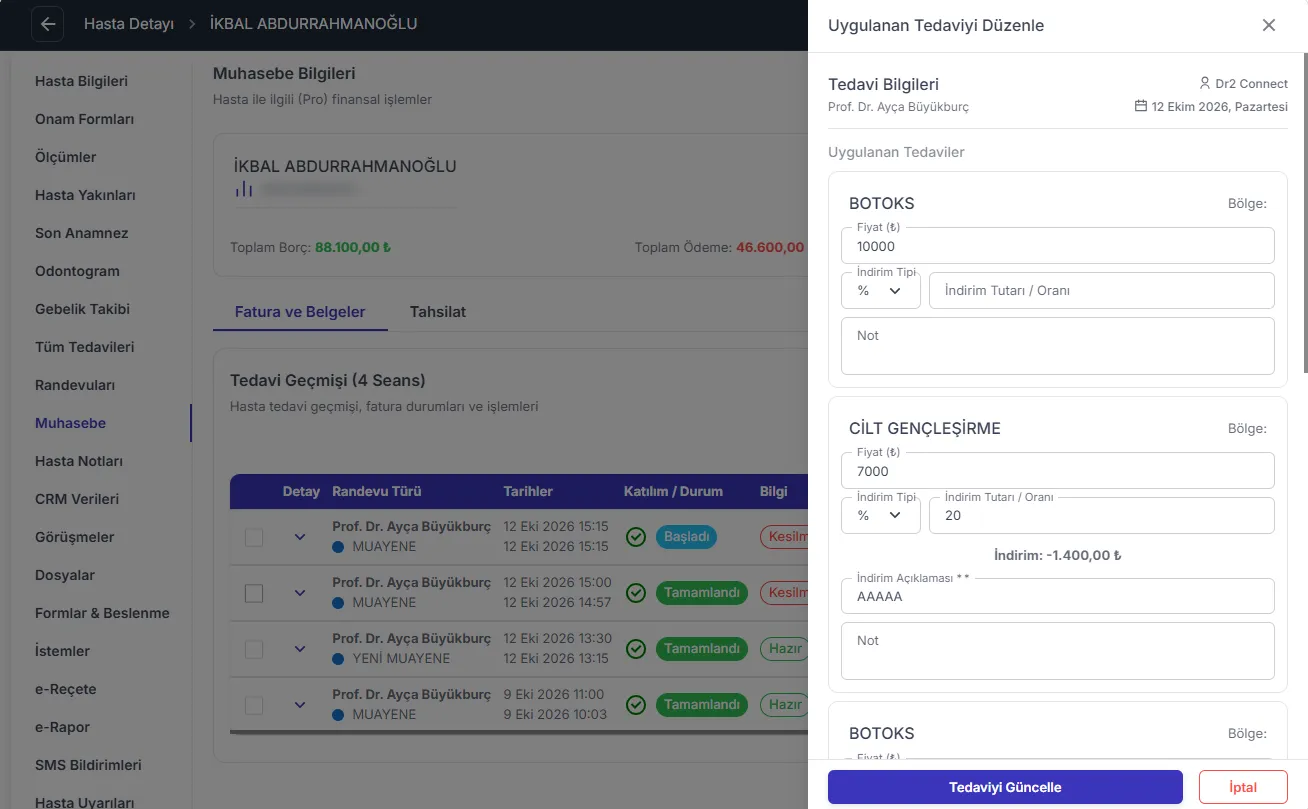Screen dimensions: 1308x809
Task: Click green check icon in 12 Eki 15:00 row
Action: coord(635,593)
